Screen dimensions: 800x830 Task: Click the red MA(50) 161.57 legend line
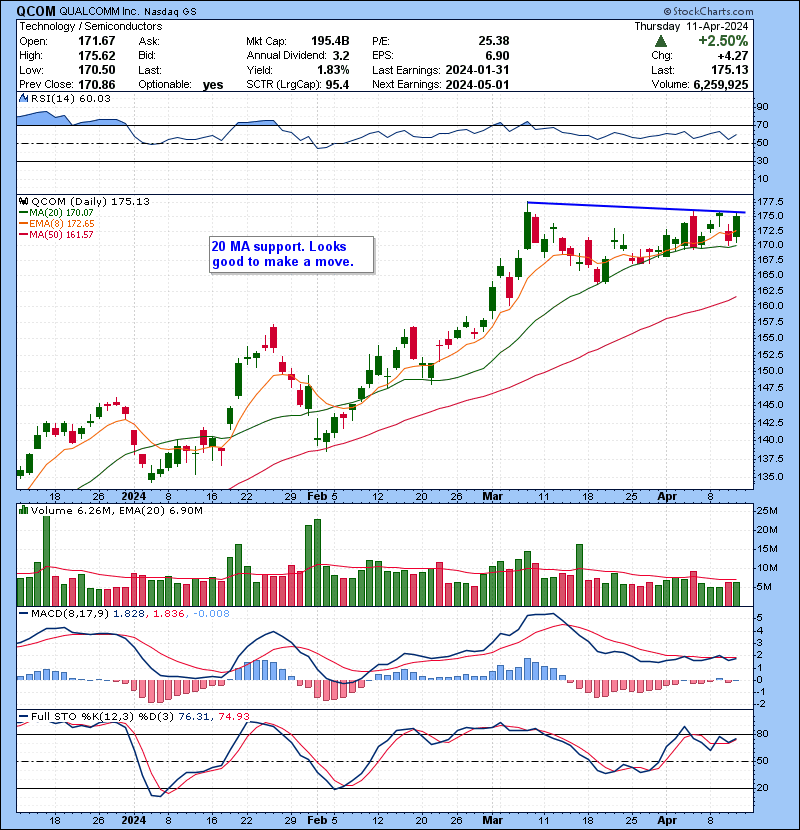pyautogui.click(x=56, y=234)
